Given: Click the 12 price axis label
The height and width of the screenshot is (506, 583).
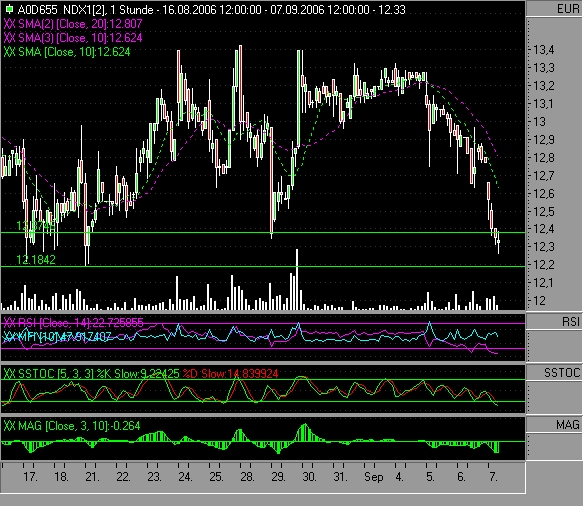Looking at the screenshot, I should click(x=539, y=300).
